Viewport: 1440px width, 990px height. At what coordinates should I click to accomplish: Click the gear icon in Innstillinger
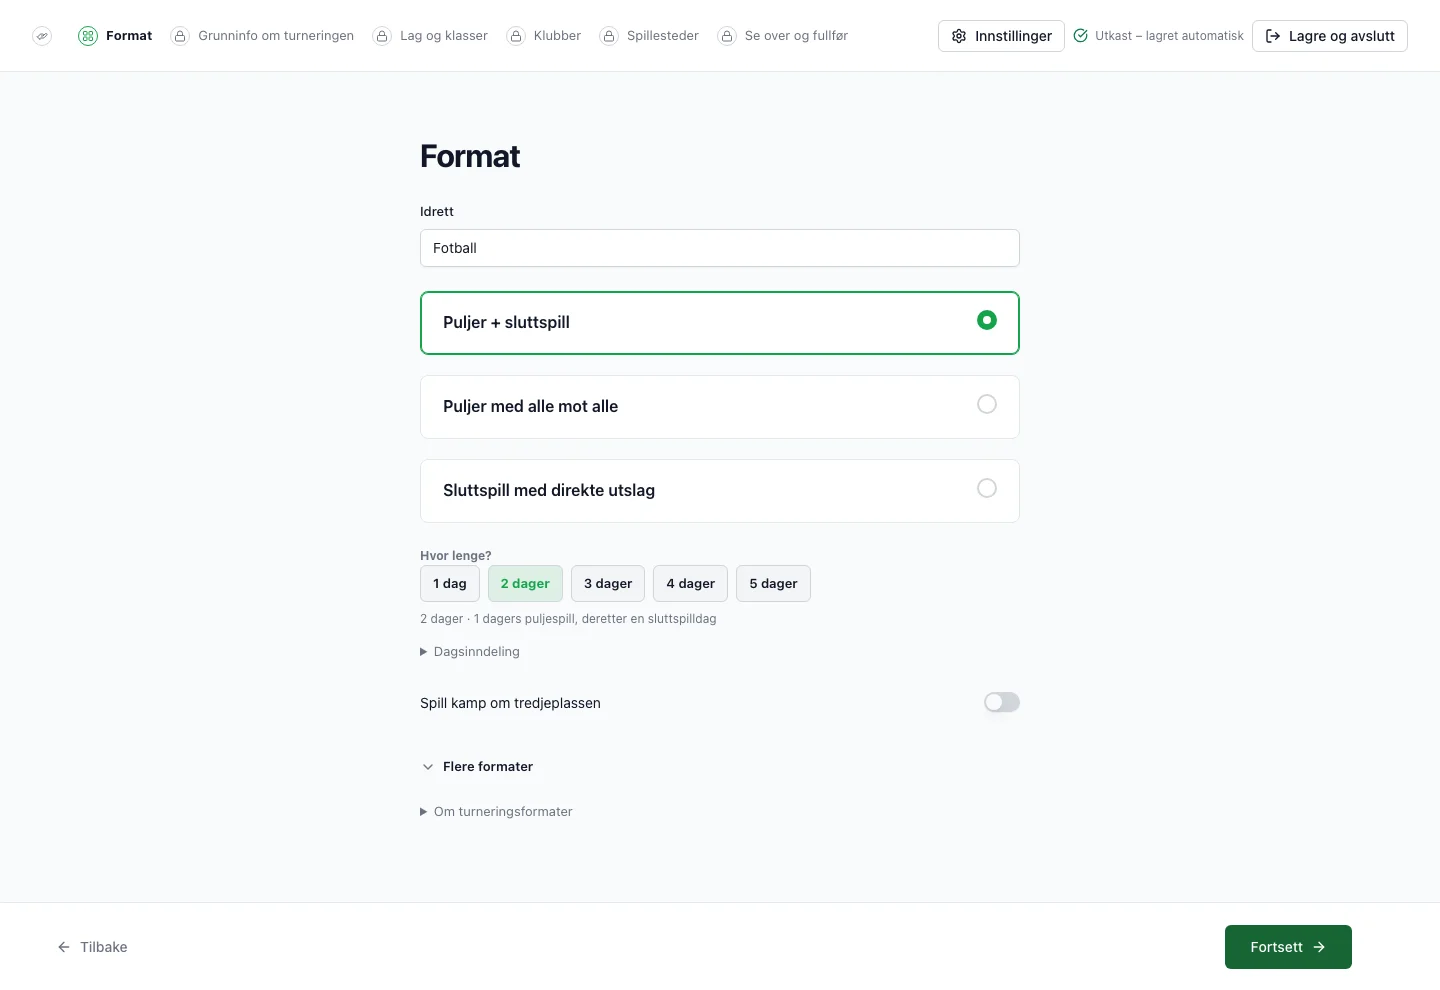pos(959,36)
